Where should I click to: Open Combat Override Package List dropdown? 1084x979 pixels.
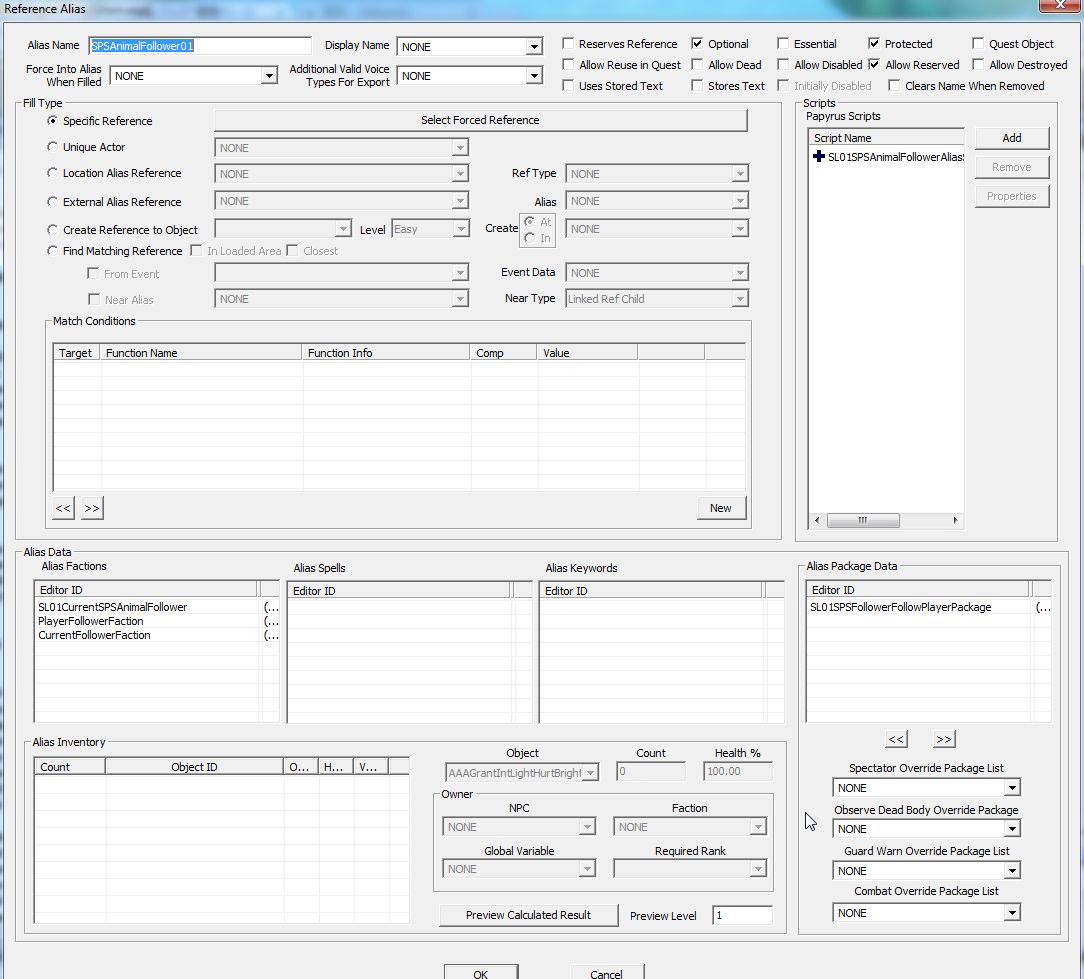[x=1012, y=913]
